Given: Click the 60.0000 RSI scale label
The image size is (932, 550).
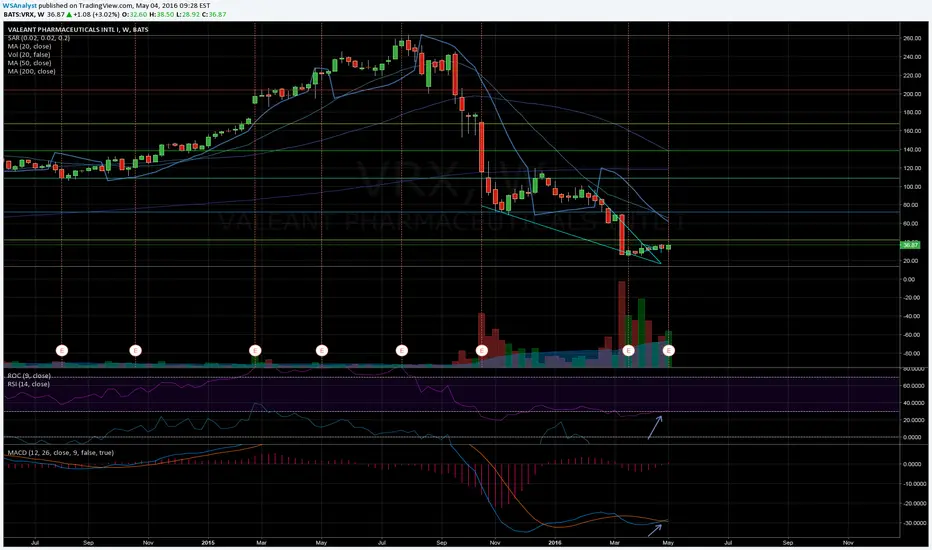Looking at the screenshot, I should click(912, 386).
